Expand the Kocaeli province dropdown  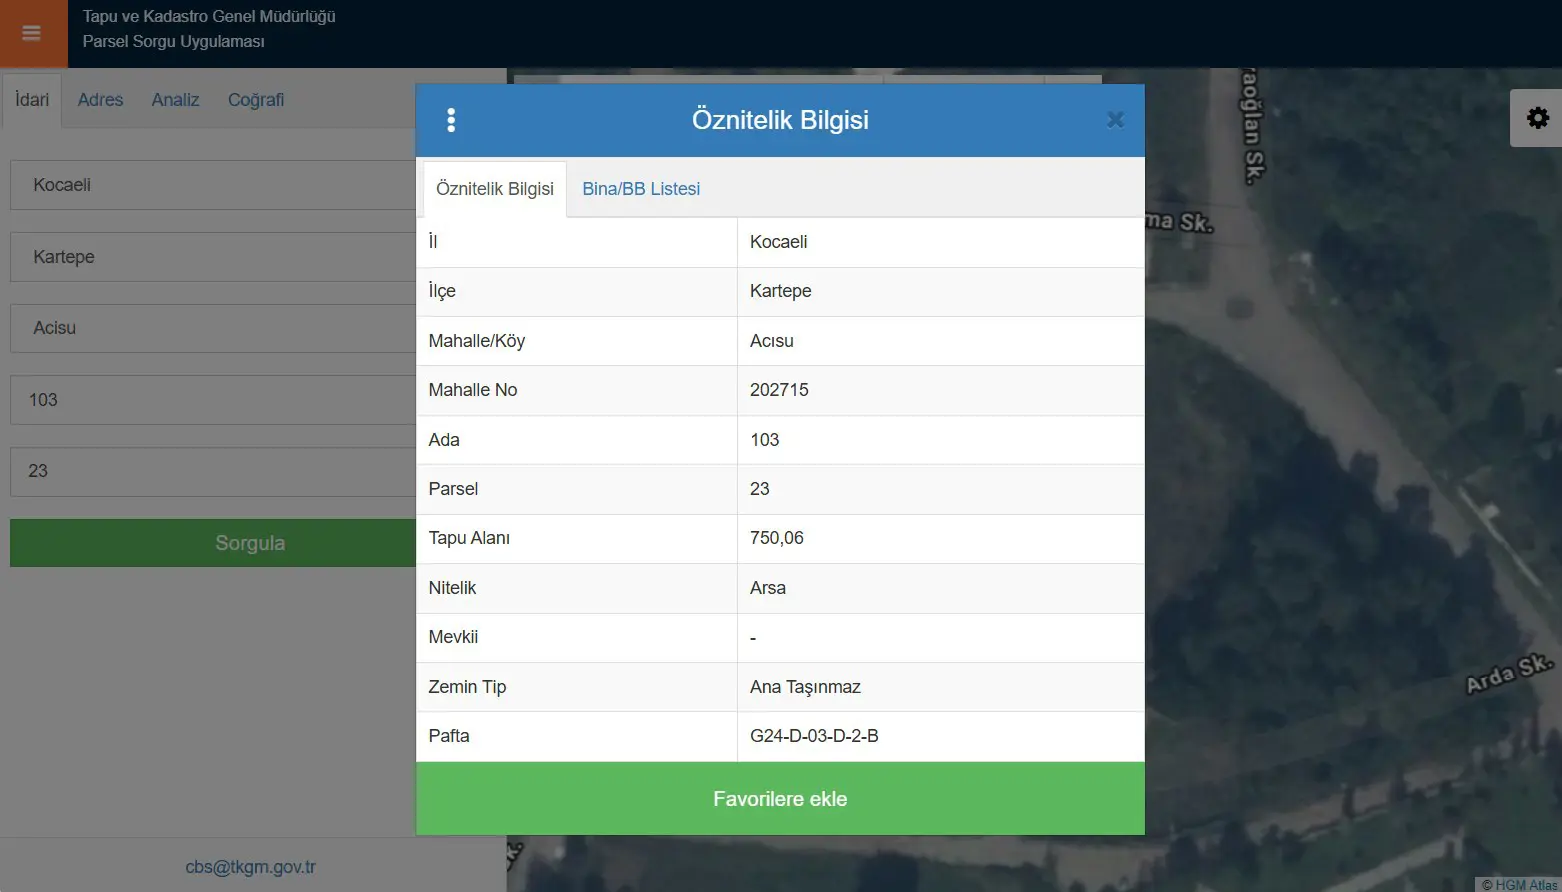coord(213,185)
